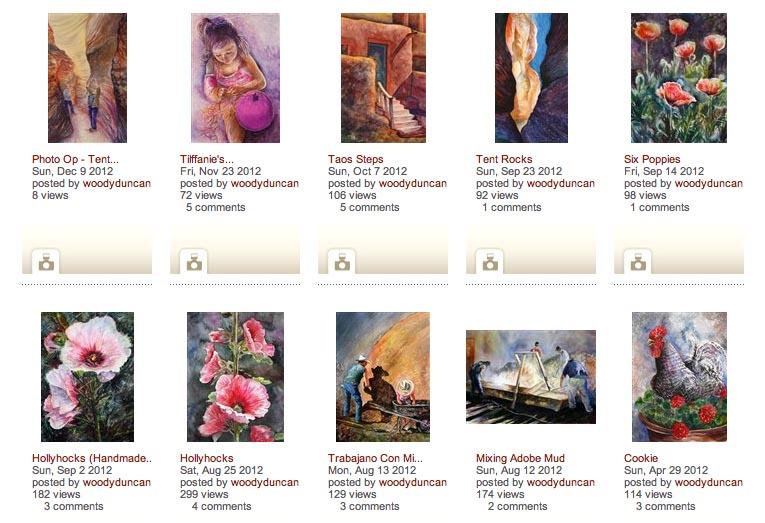Viewport: 765px width, 523px height.
Task: Click woodyduncan author link under Hollyhocks
Action: point(264,483)
